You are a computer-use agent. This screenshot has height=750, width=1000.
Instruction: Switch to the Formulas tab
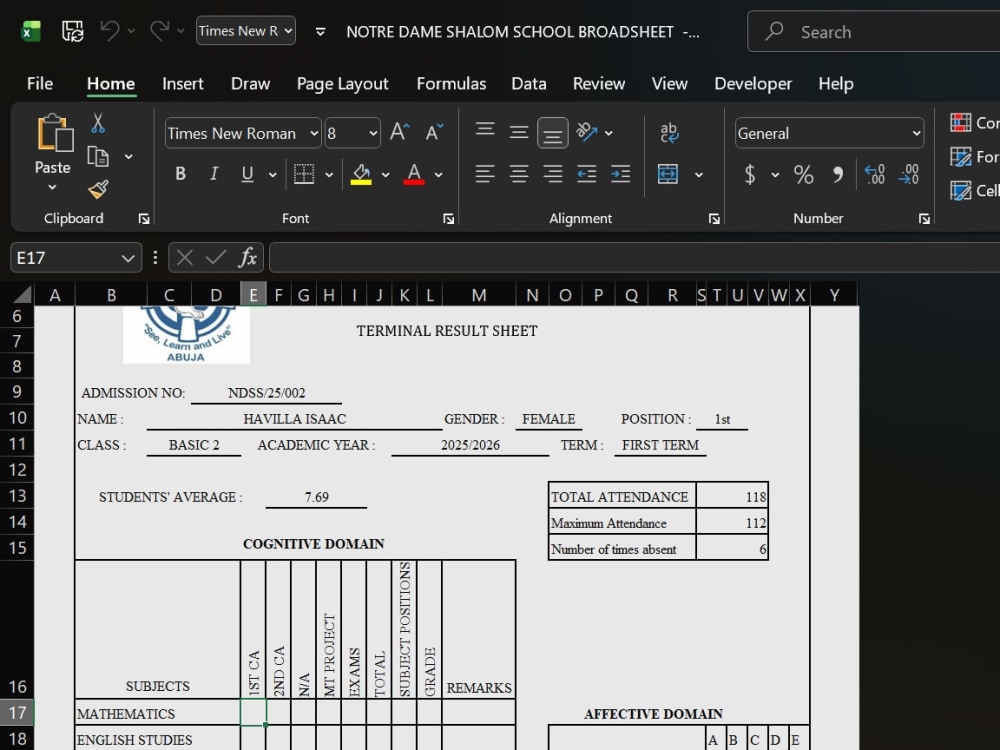click(x=451, y=84)
